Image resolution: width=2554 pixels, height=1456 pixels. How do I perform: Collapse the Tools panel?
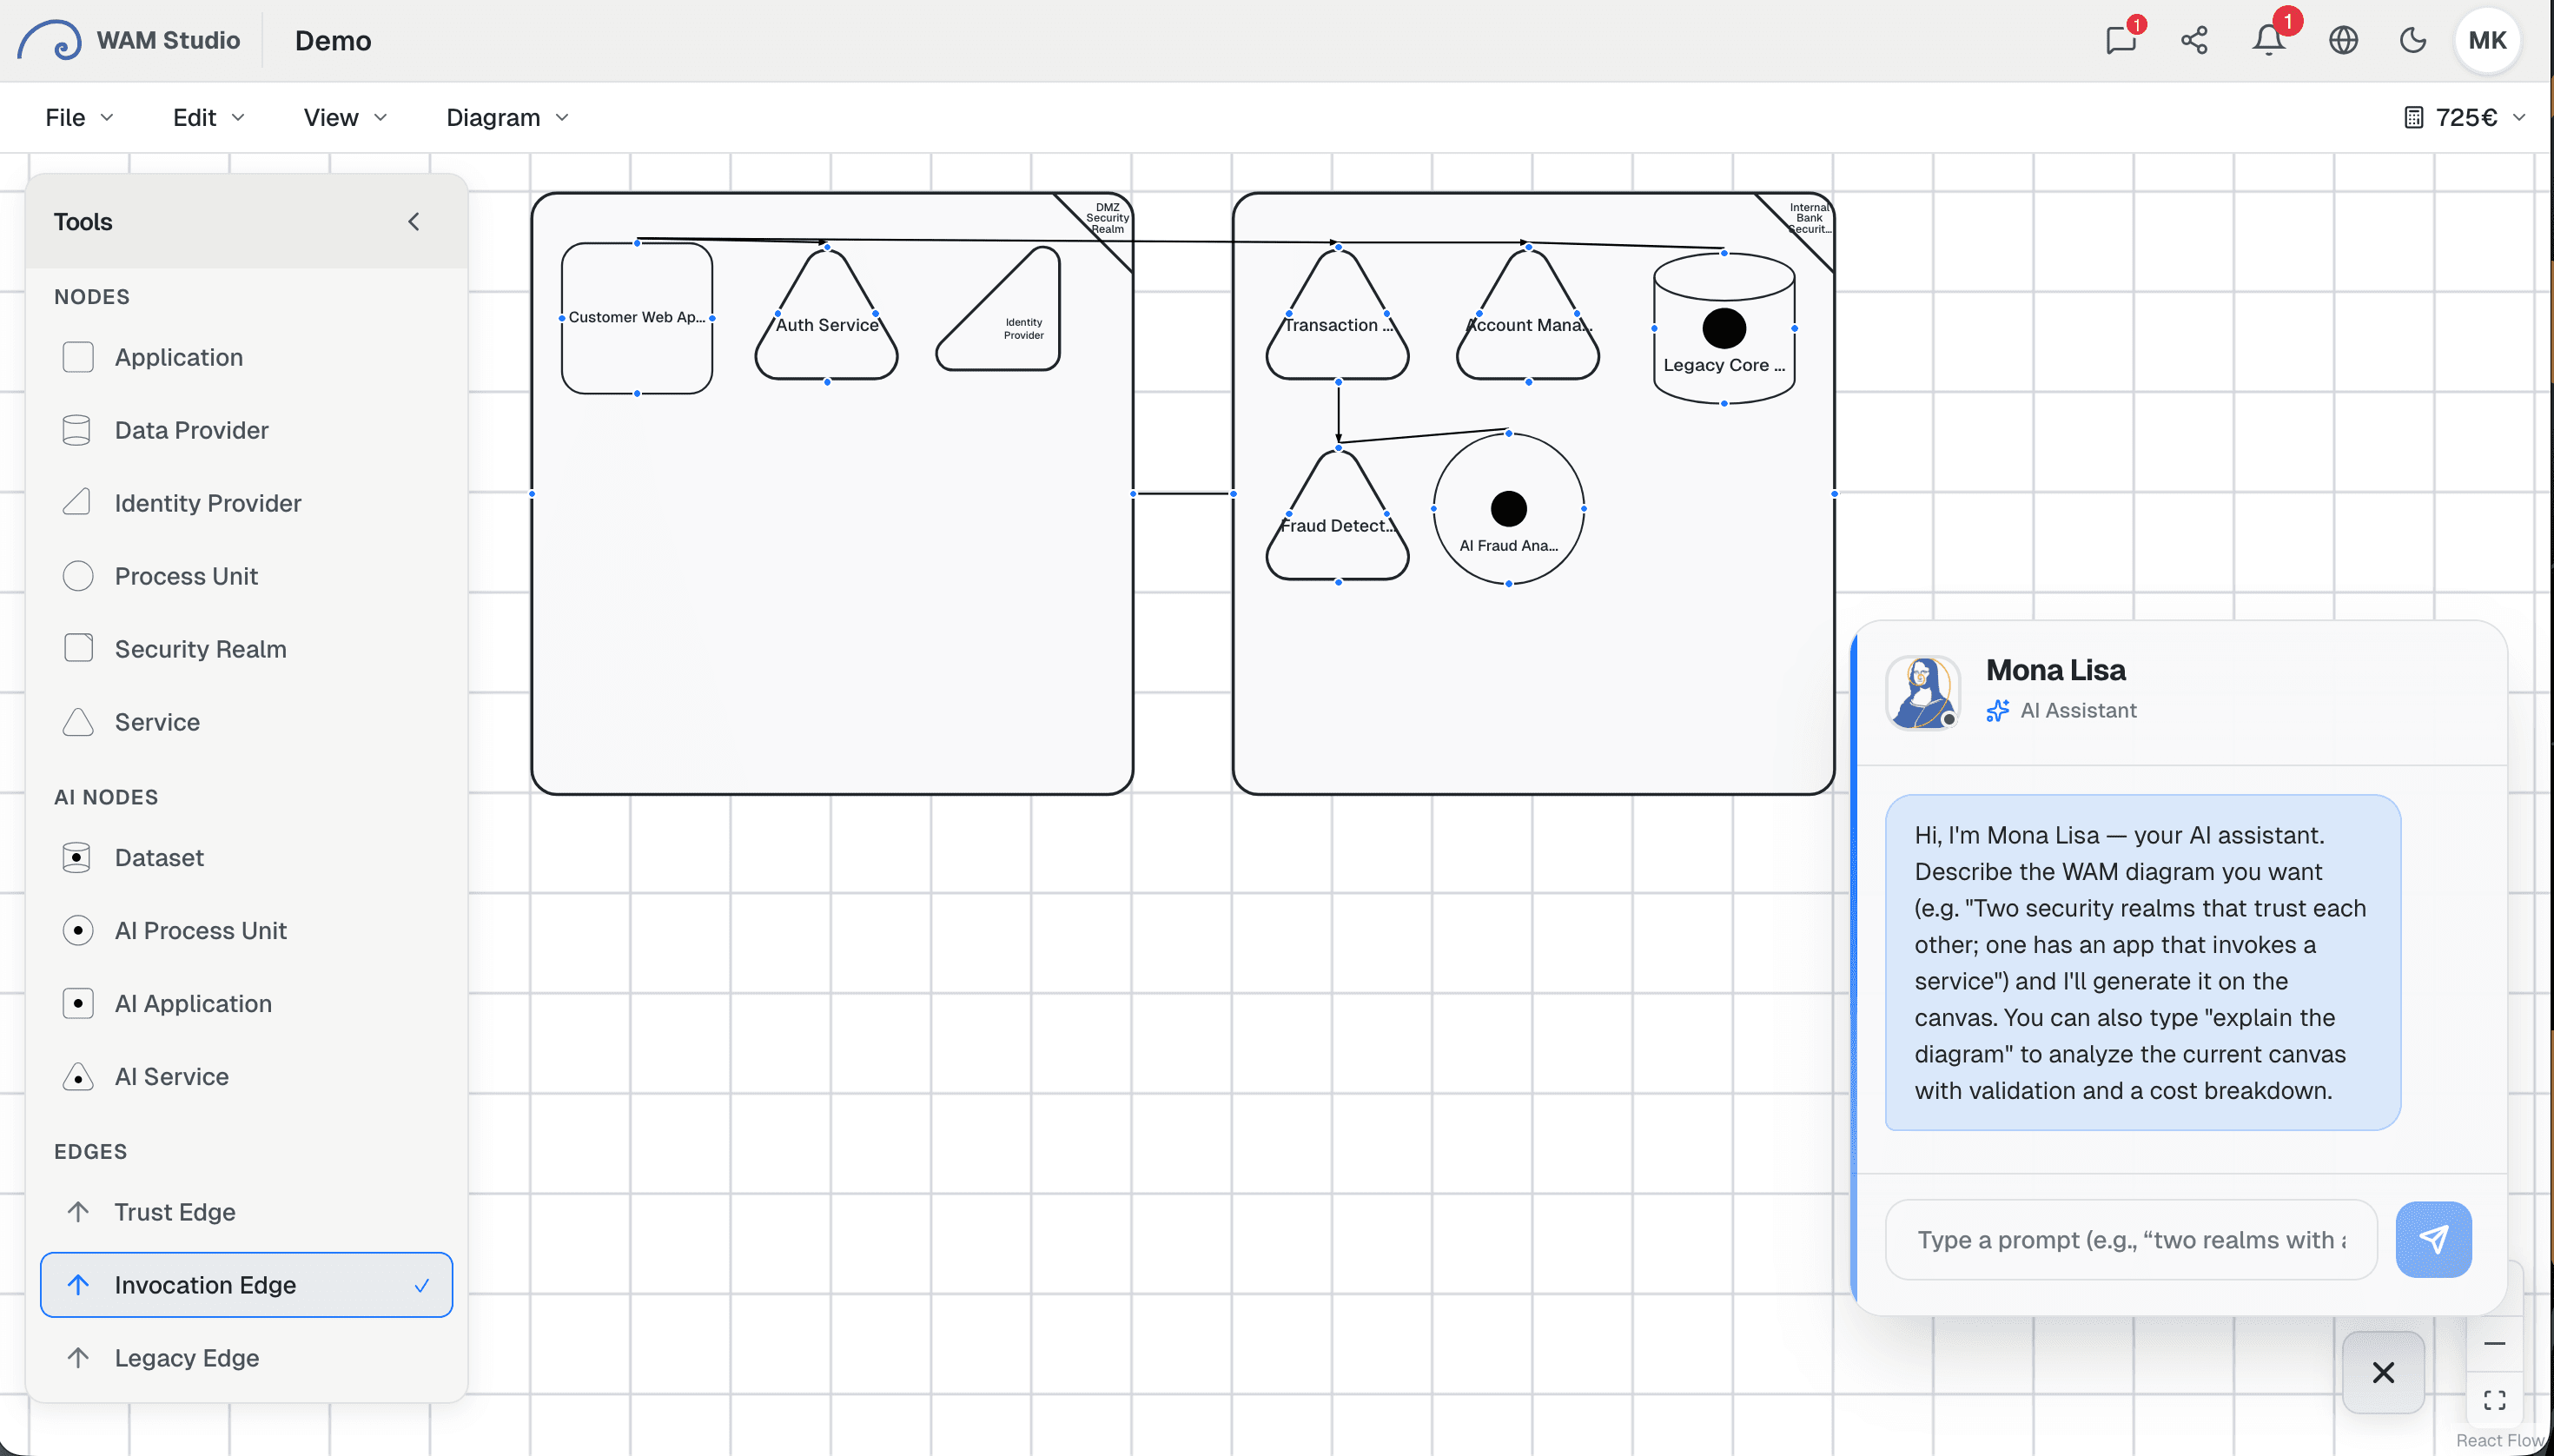(x=414, y=221)
